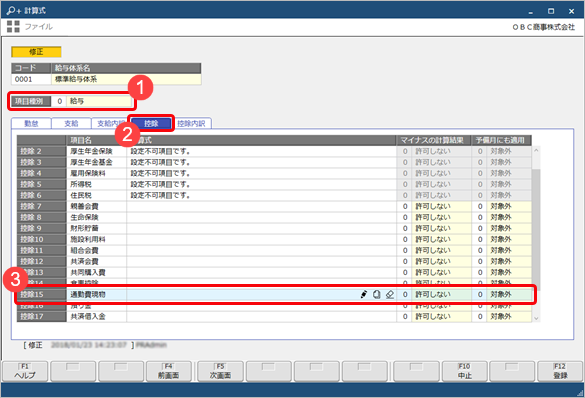585x398 pixels.
Task: Switch to the 勤怠 tab
Action: 31,123
